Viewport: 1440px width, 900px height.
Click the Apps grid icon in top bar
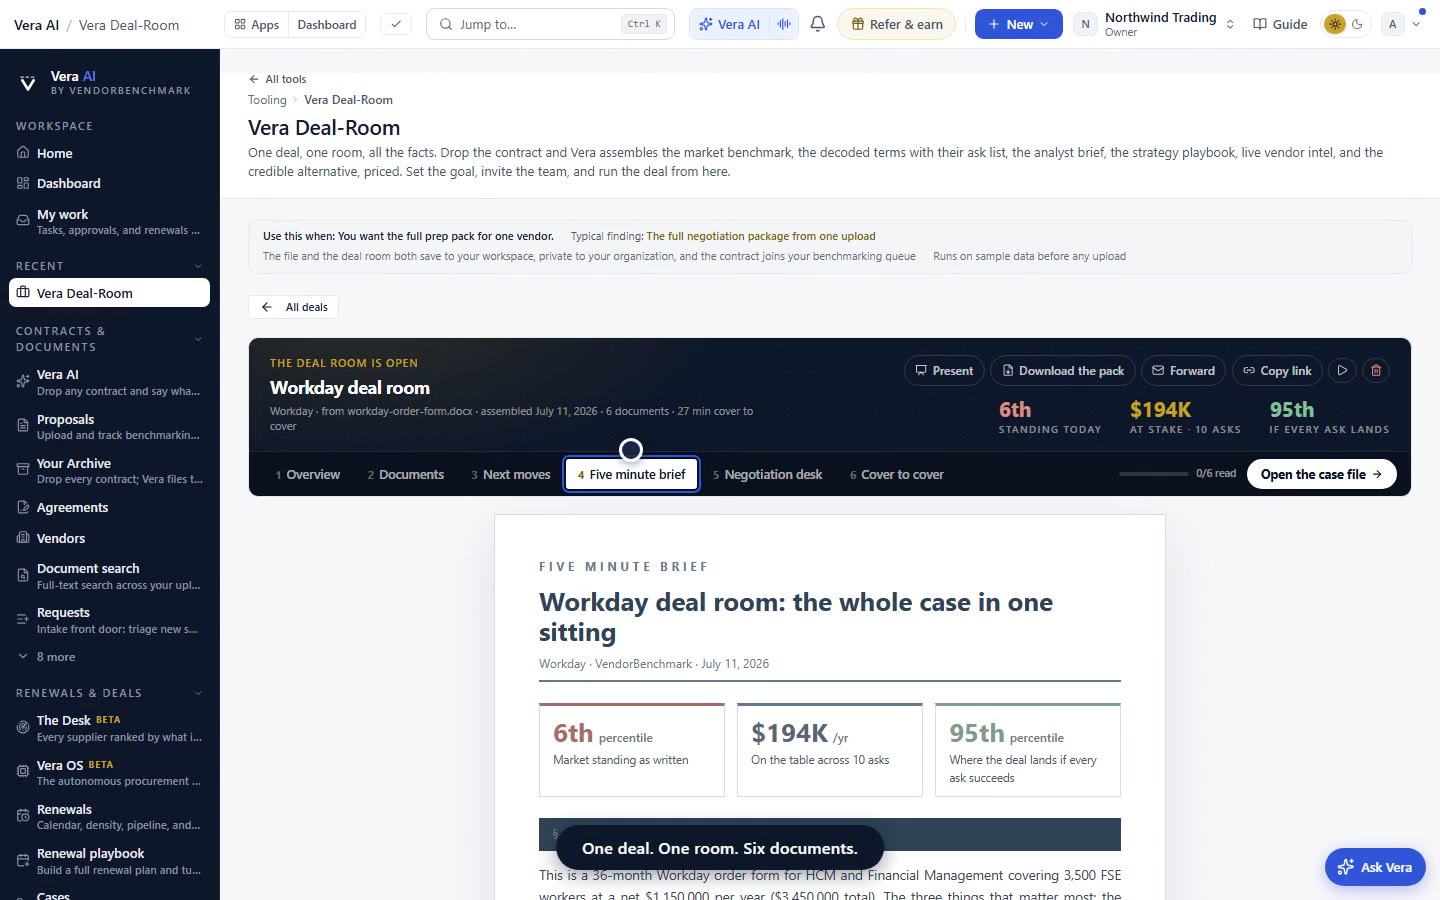tap(240, 24)
